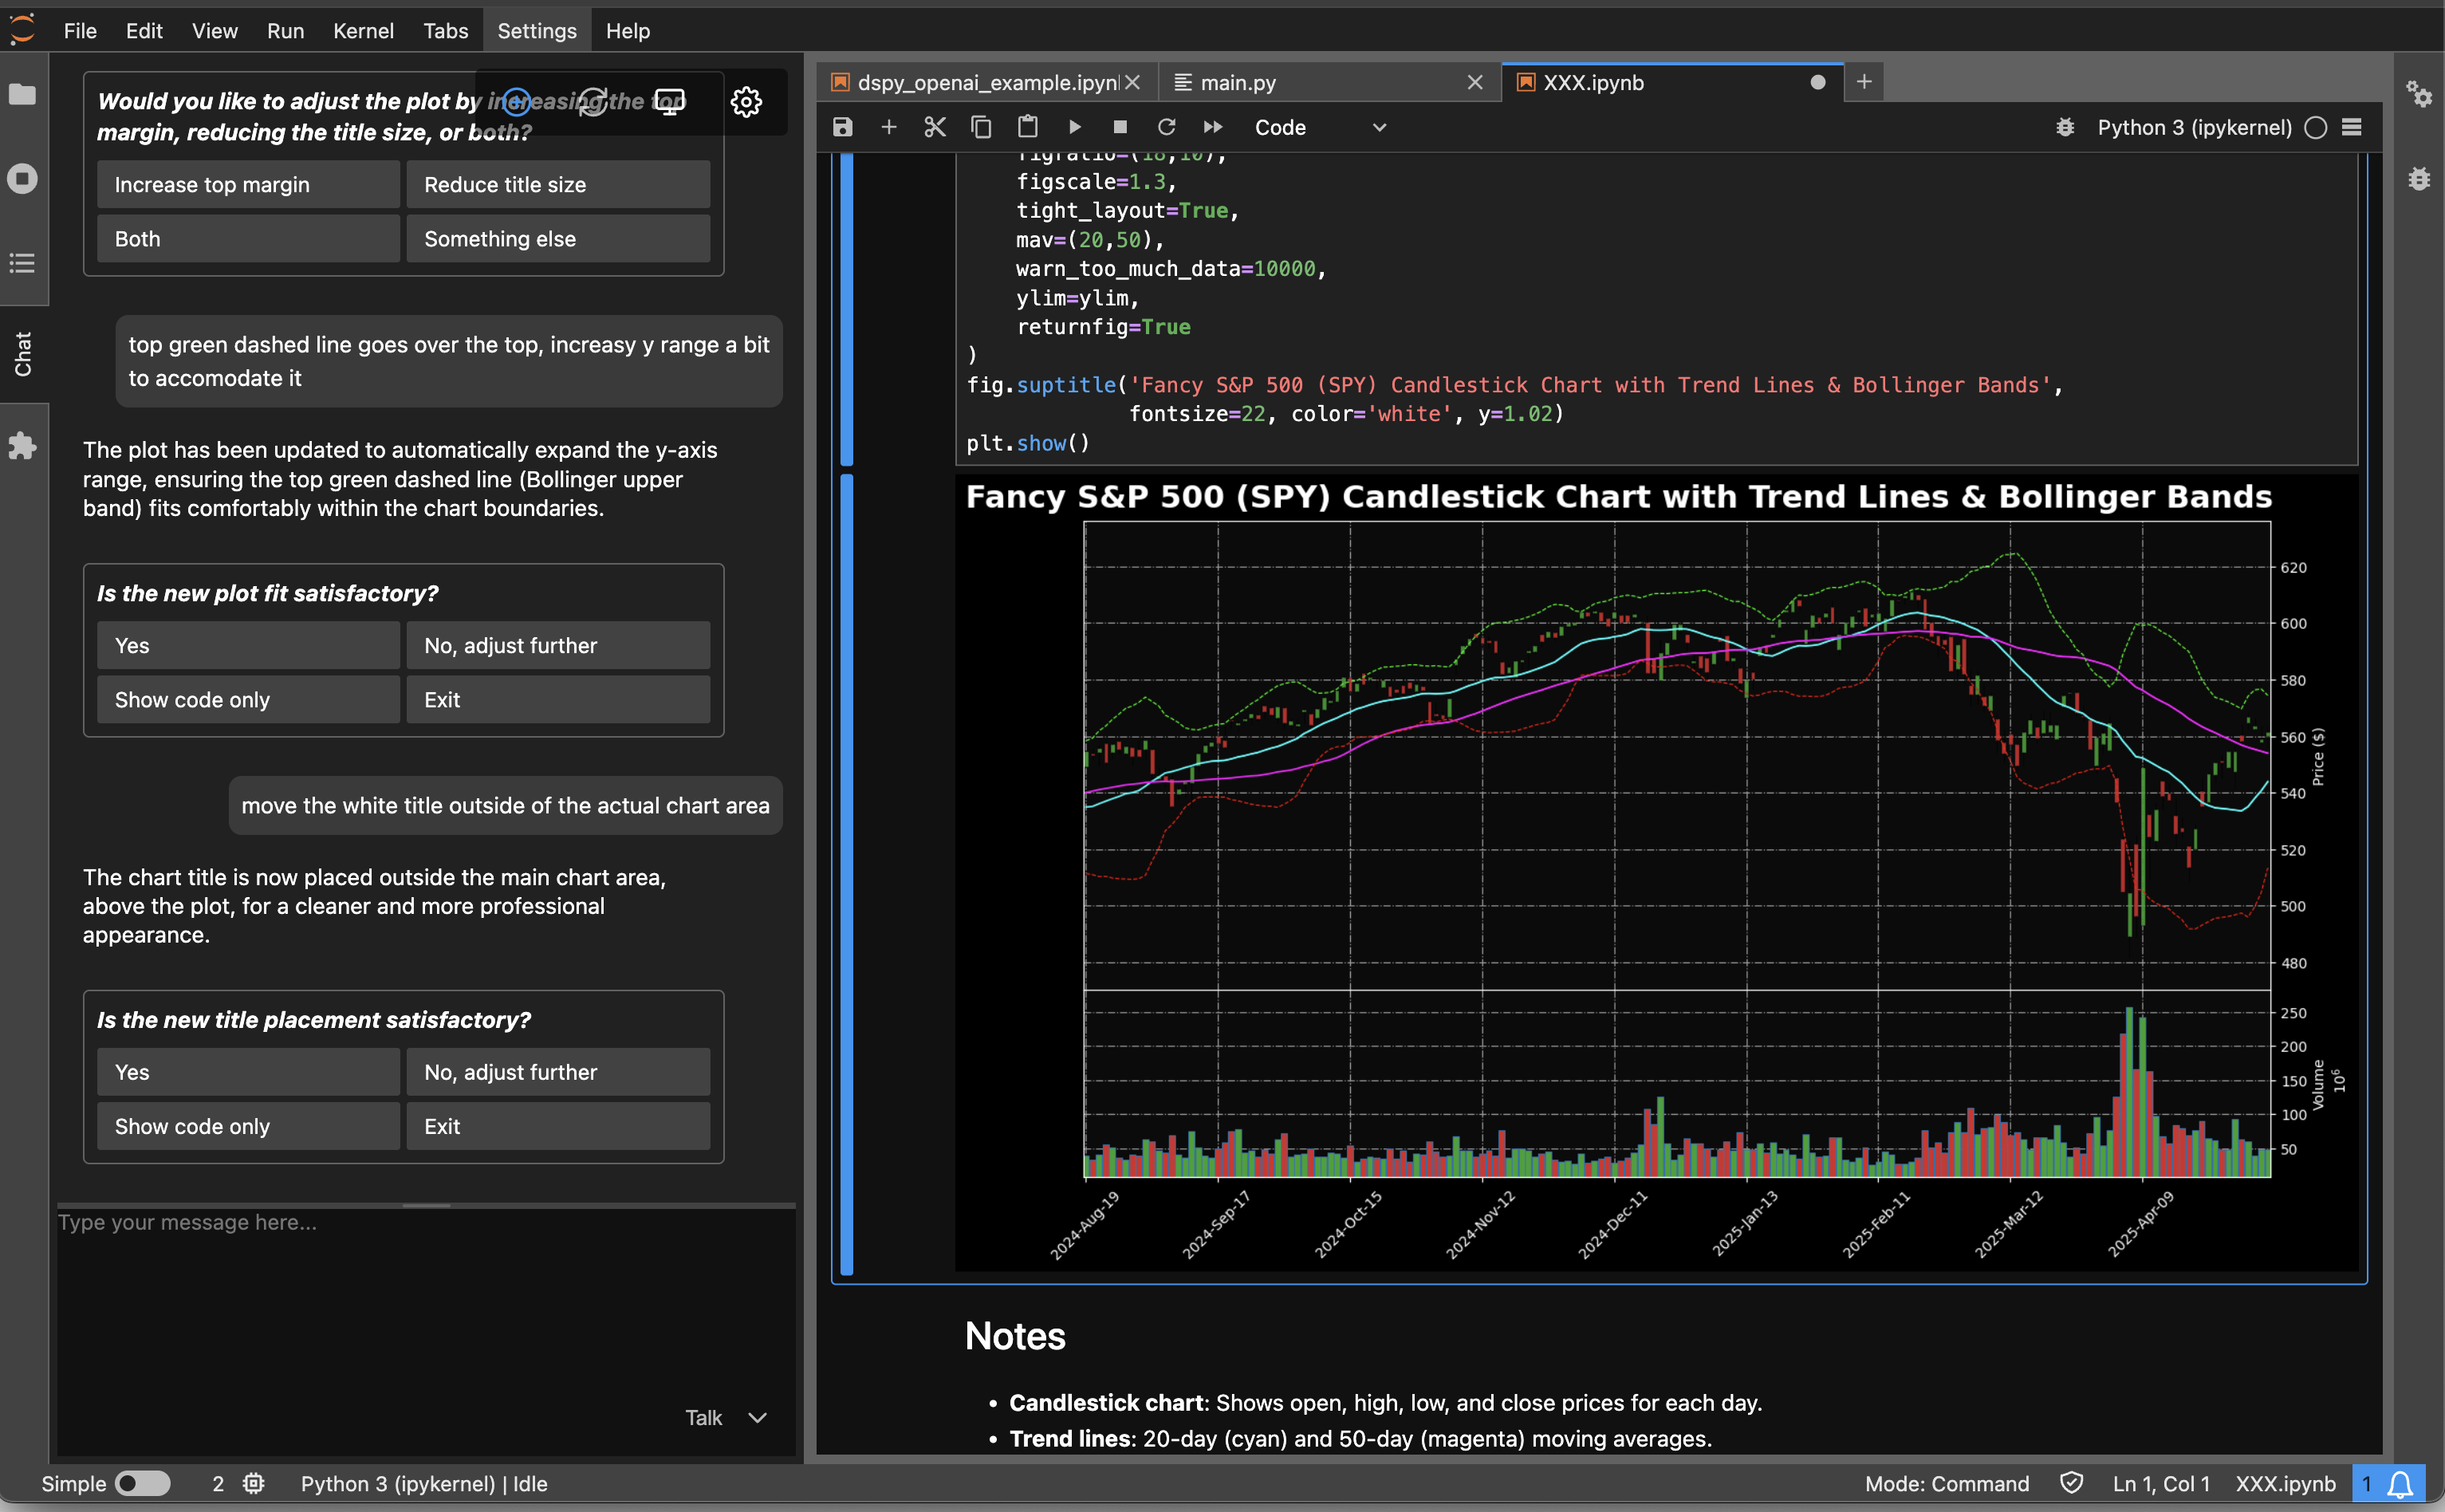Open the File Browser sidebar folder icon
The width and height of the screenshot is (2445, 1512).
[x=22, y=95]
